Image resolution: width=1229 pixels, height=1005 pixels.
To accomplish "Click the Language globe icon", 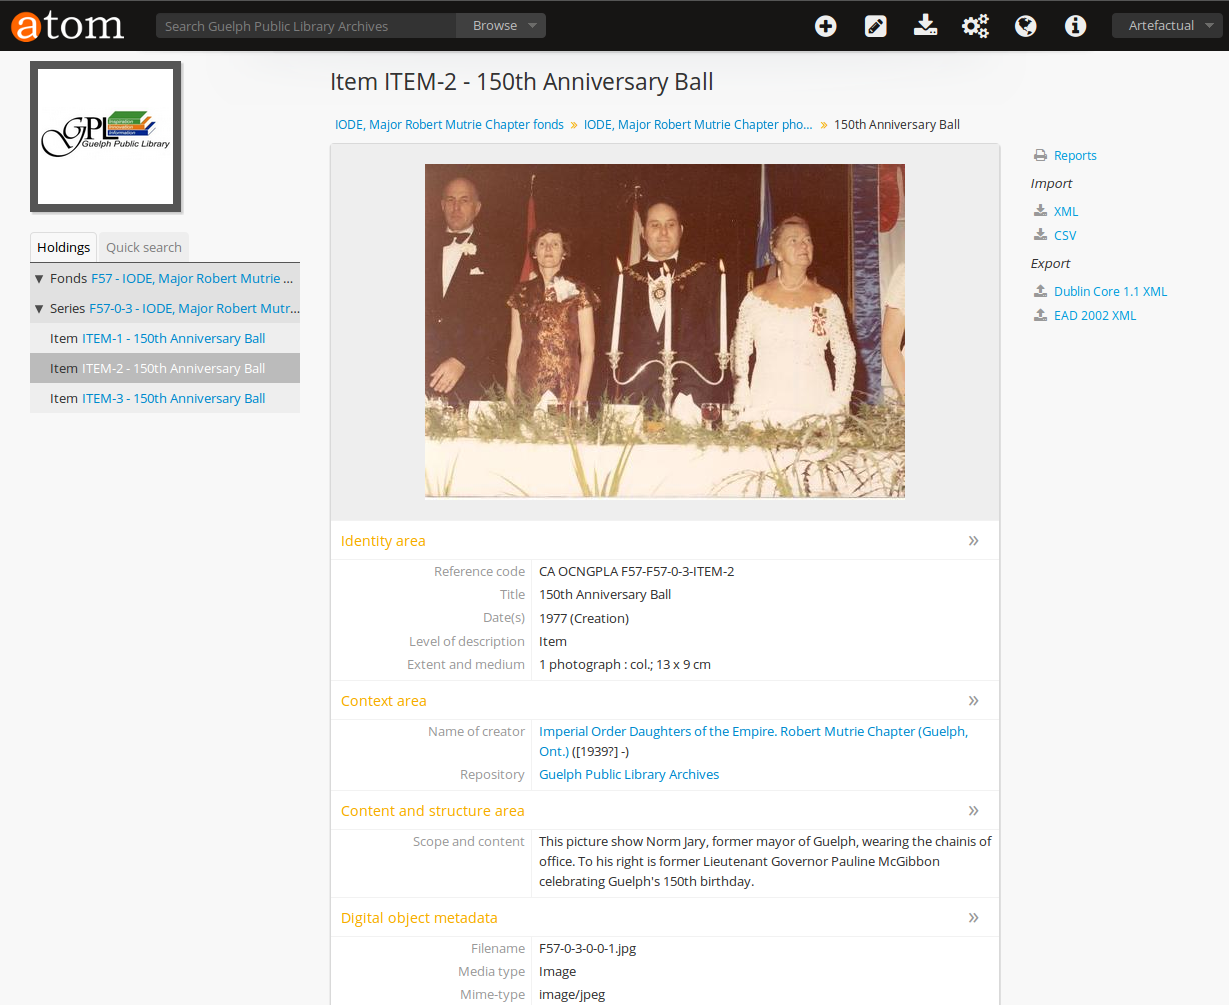I will point(1025,26).
